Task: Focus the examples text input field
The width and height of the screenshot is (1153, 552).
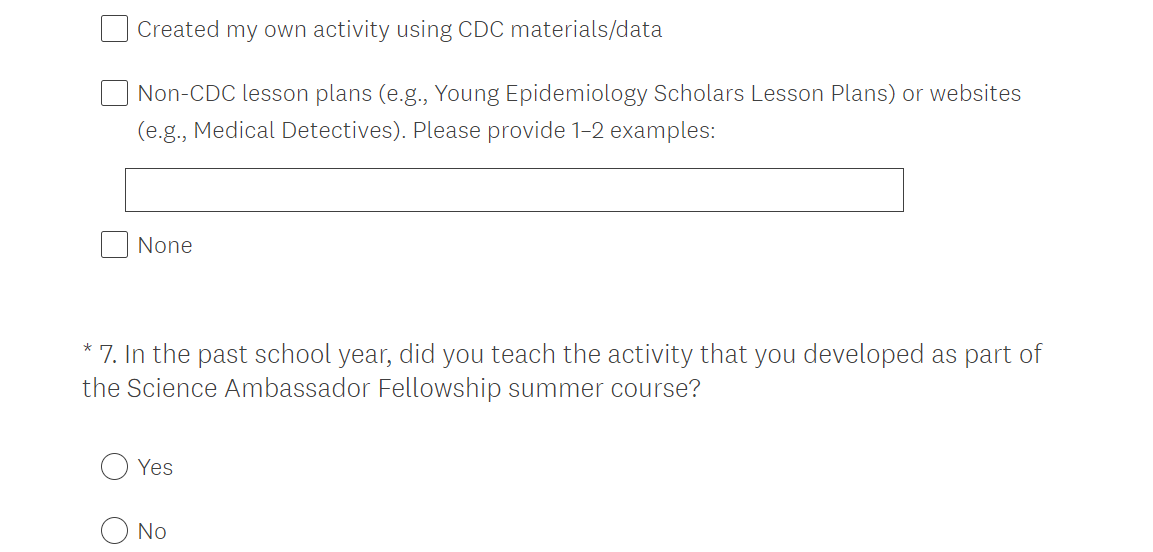Action: pos(514,190)
